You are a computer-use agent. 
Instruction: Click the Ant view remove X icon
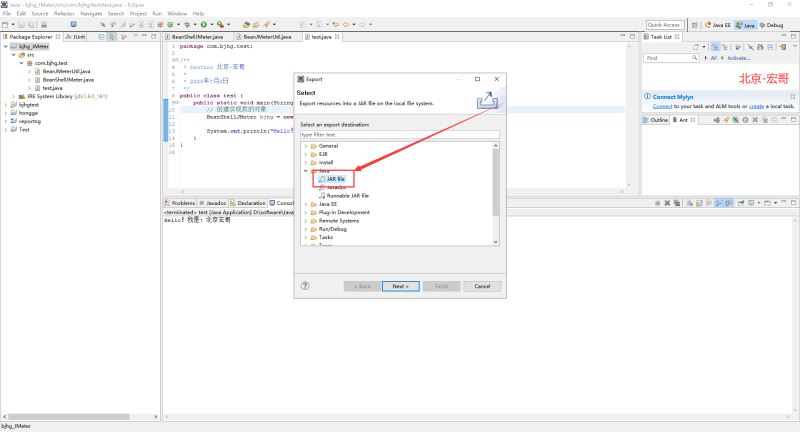coord(755,120)
